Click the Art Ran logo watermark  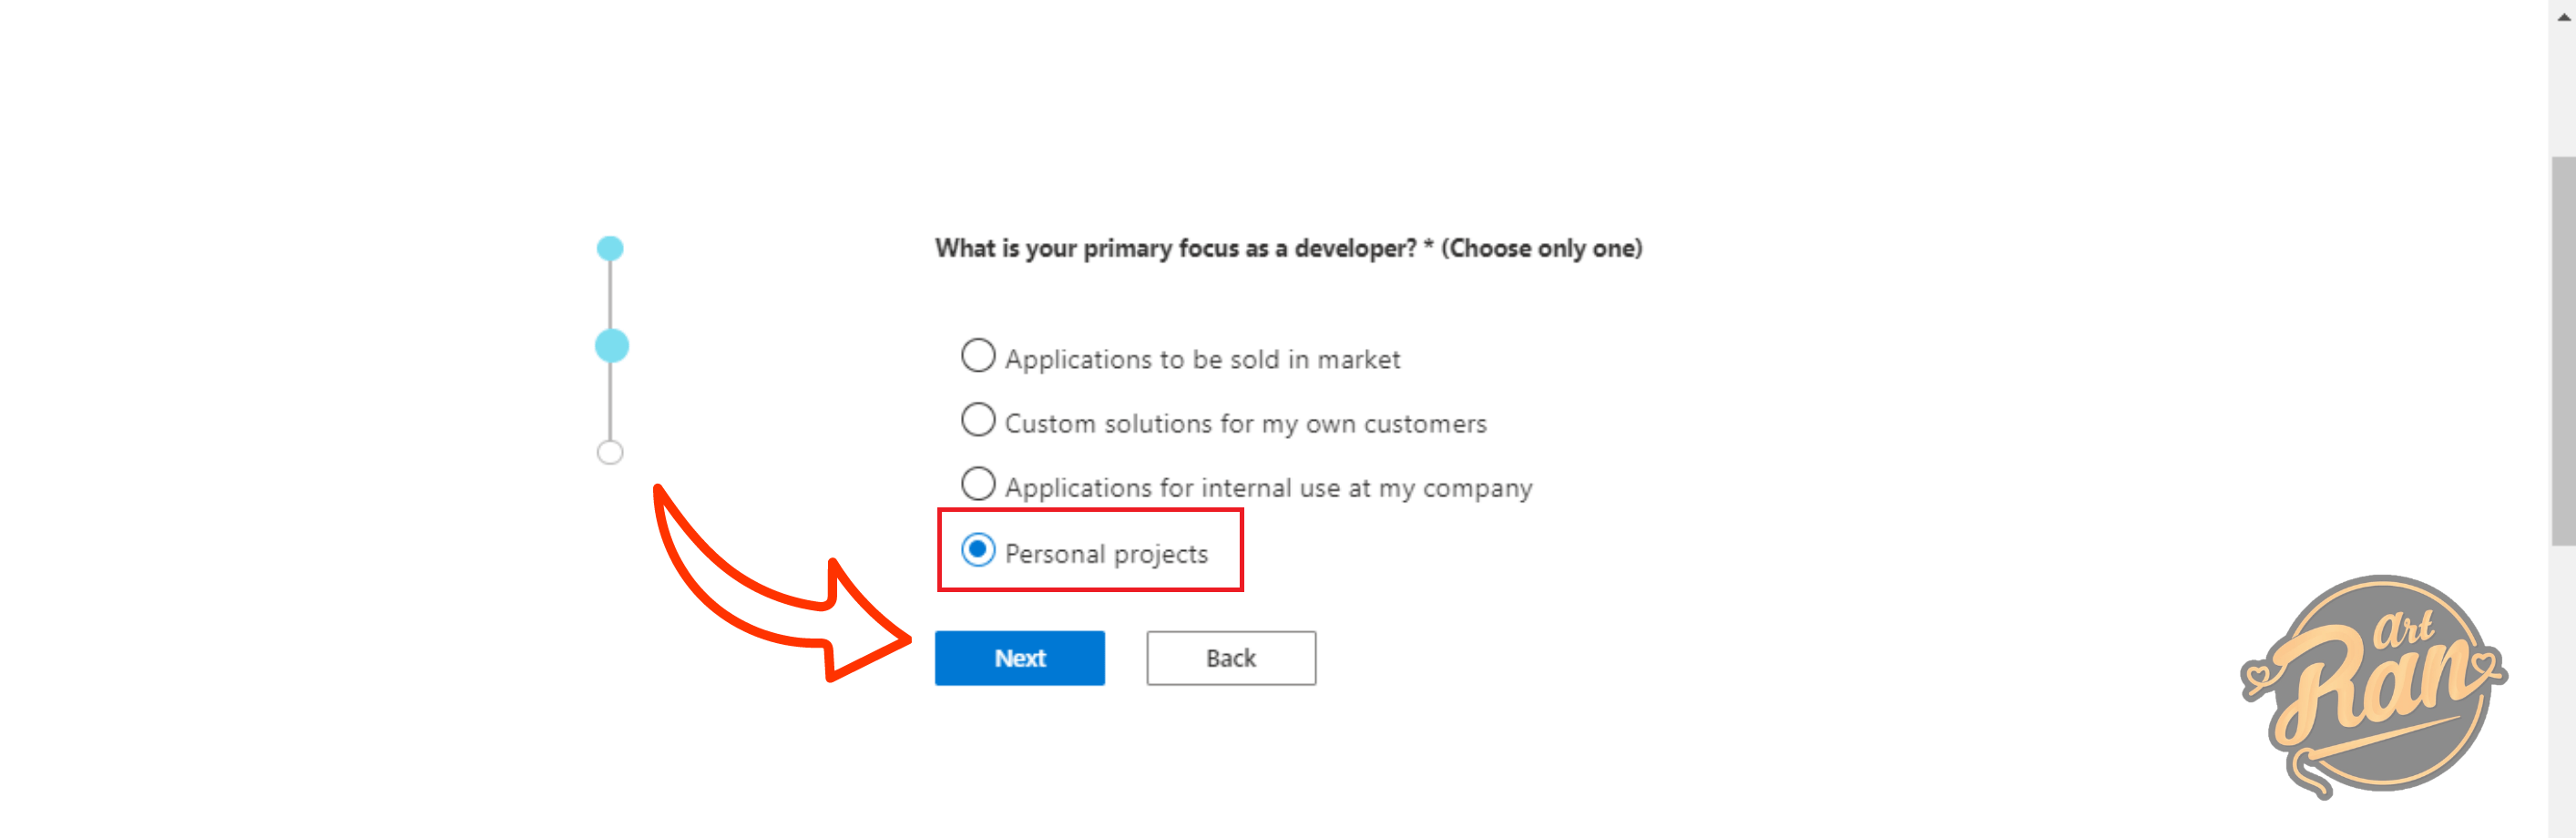pos(2375,687)
